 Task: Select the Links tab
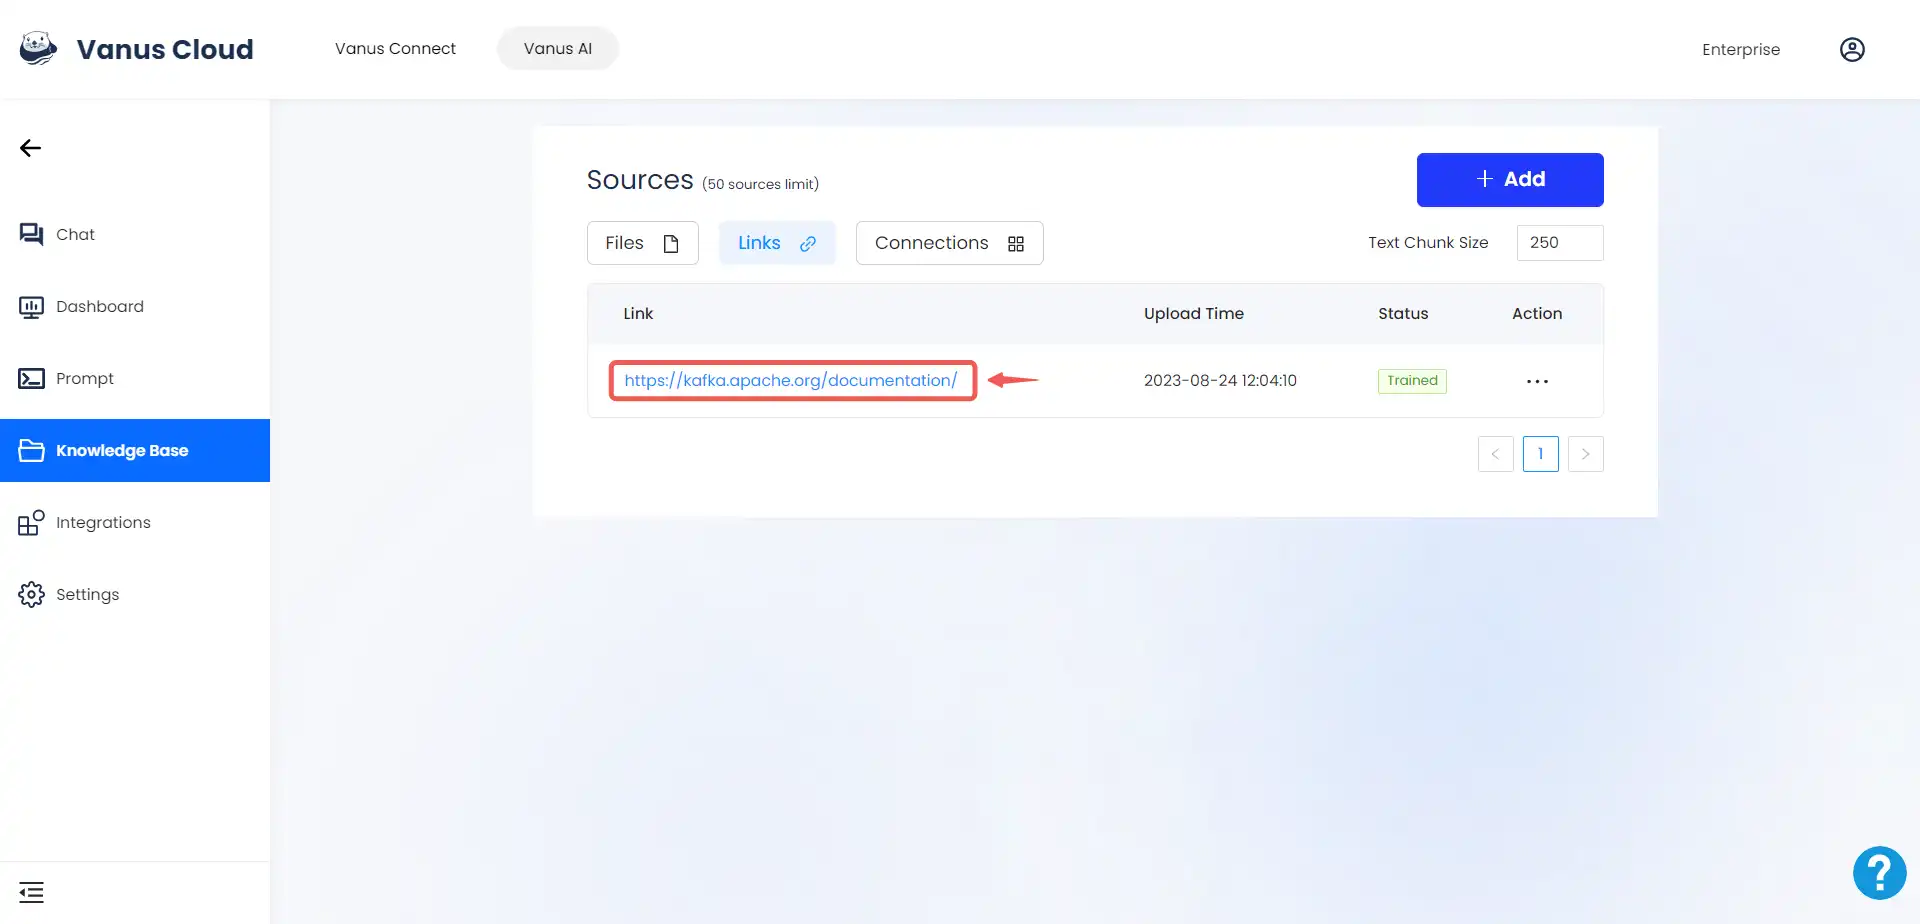[x=777, y=243]
